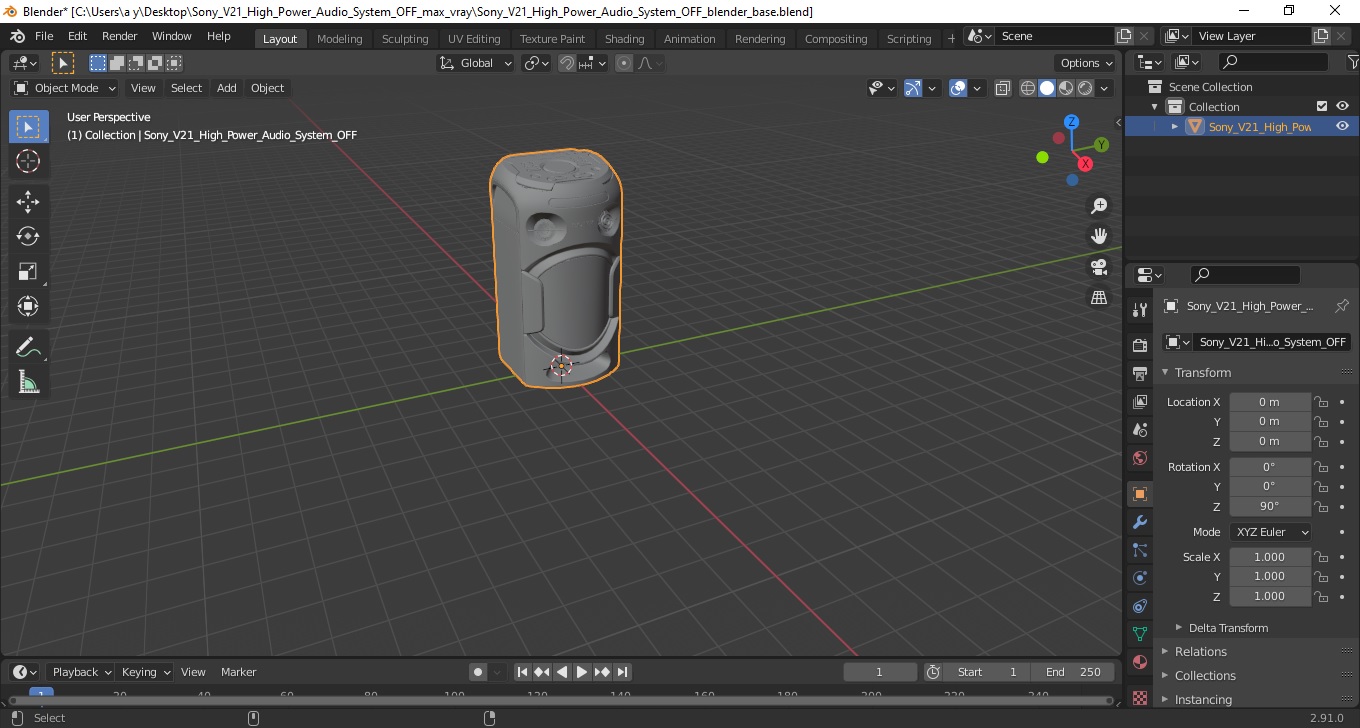This screenshot has height=728, width=1360.
Task: Open the Object Mode dropdown
Action: [x=65, y=88]
